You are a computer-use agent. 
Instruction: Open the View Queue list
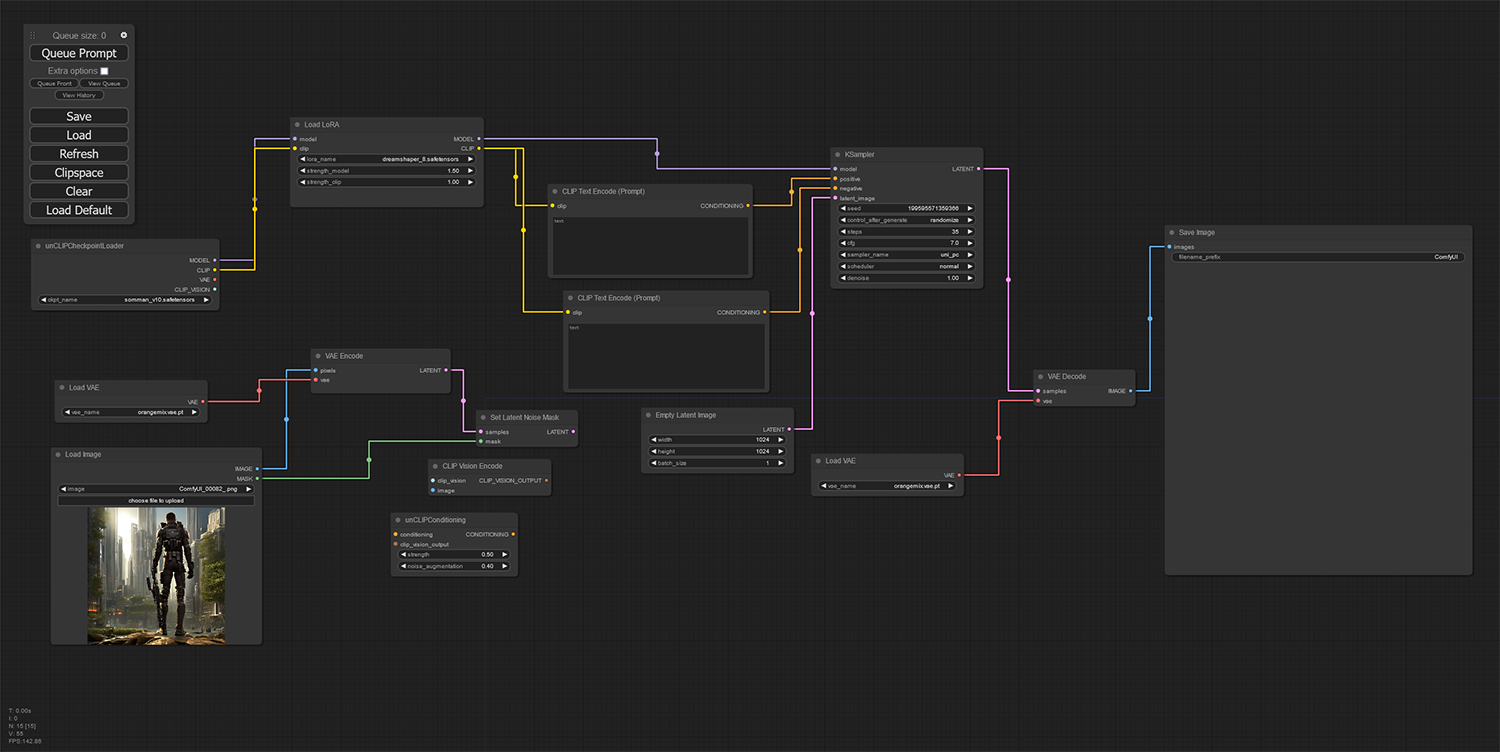pos(103,83)
